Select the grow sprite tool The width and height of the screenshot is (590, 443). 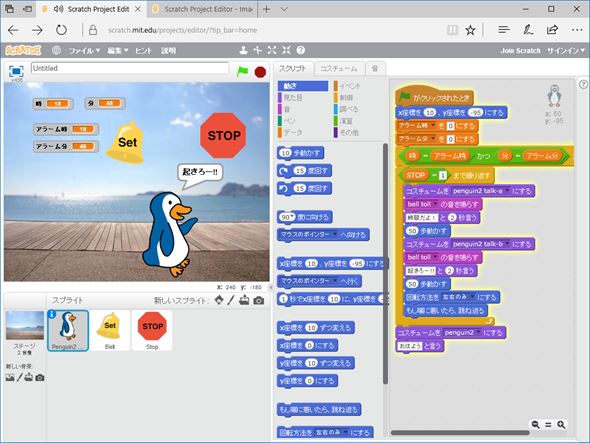coord(272,50)
